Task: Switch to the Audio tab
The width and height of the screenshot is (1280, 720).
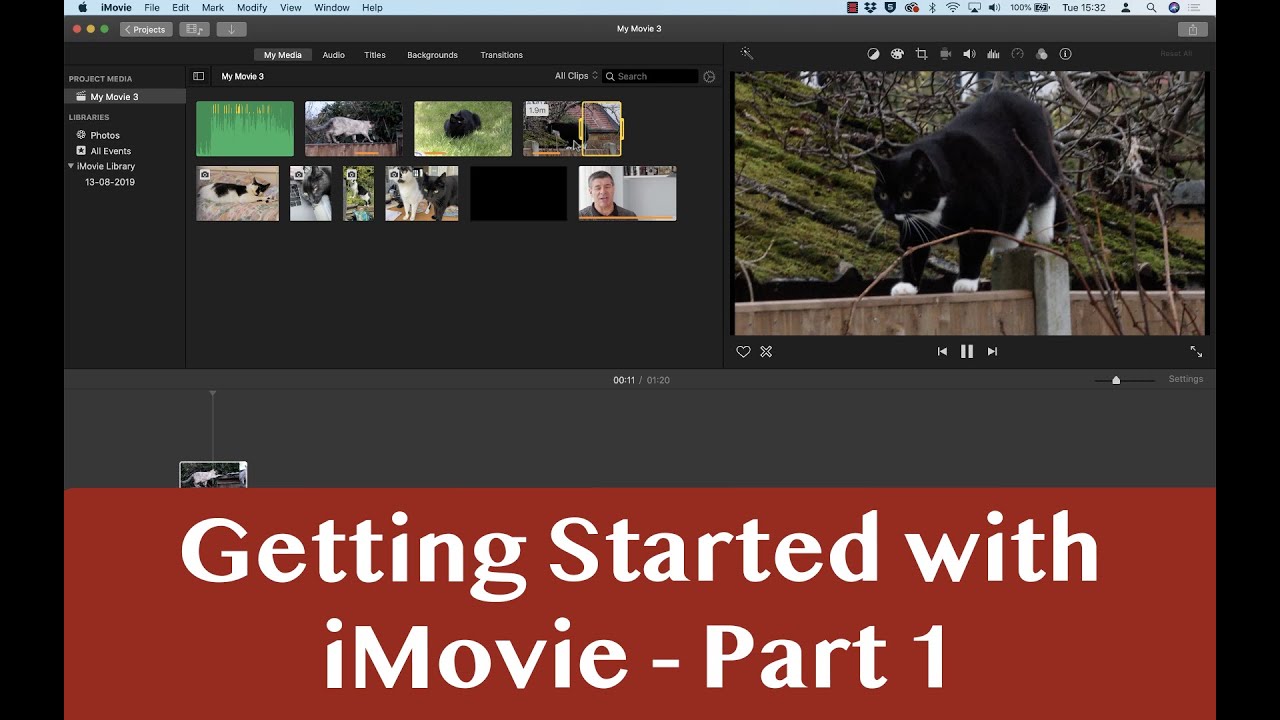Action: click(x=333, y=55)
